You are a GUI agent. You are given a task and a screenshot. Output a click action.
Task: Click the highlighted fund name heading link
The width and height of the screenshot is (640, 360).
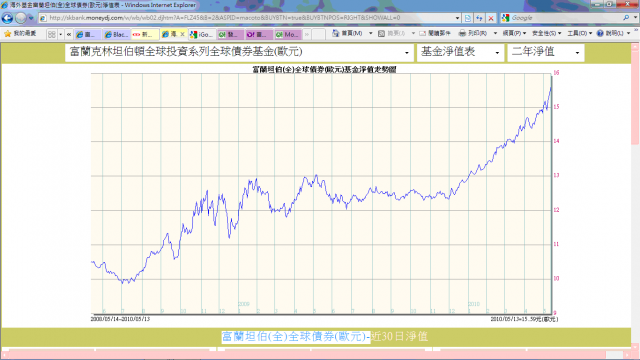[295, 337]
